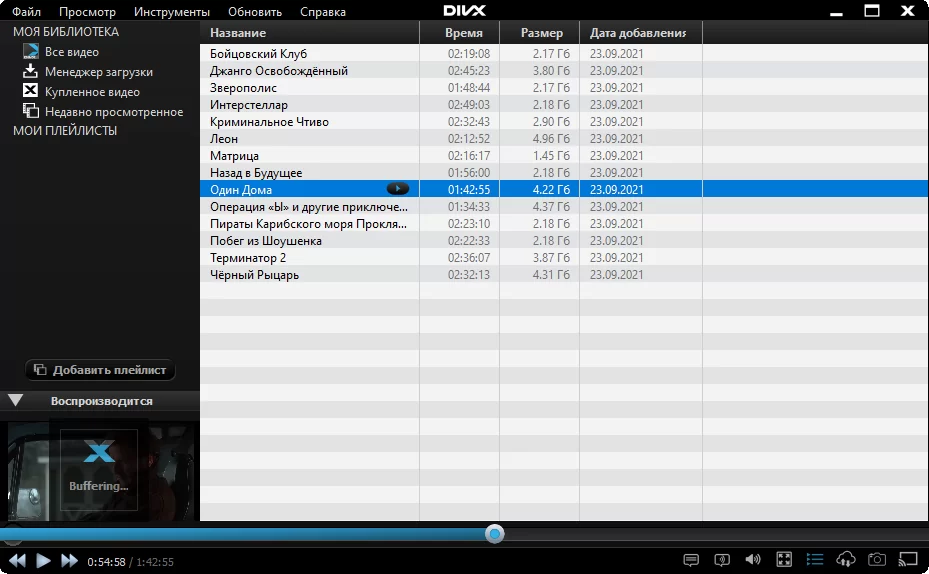Screen dimensions: 929x574
Task: Open the Инструменты menu
Action: [x=172, y=12]
